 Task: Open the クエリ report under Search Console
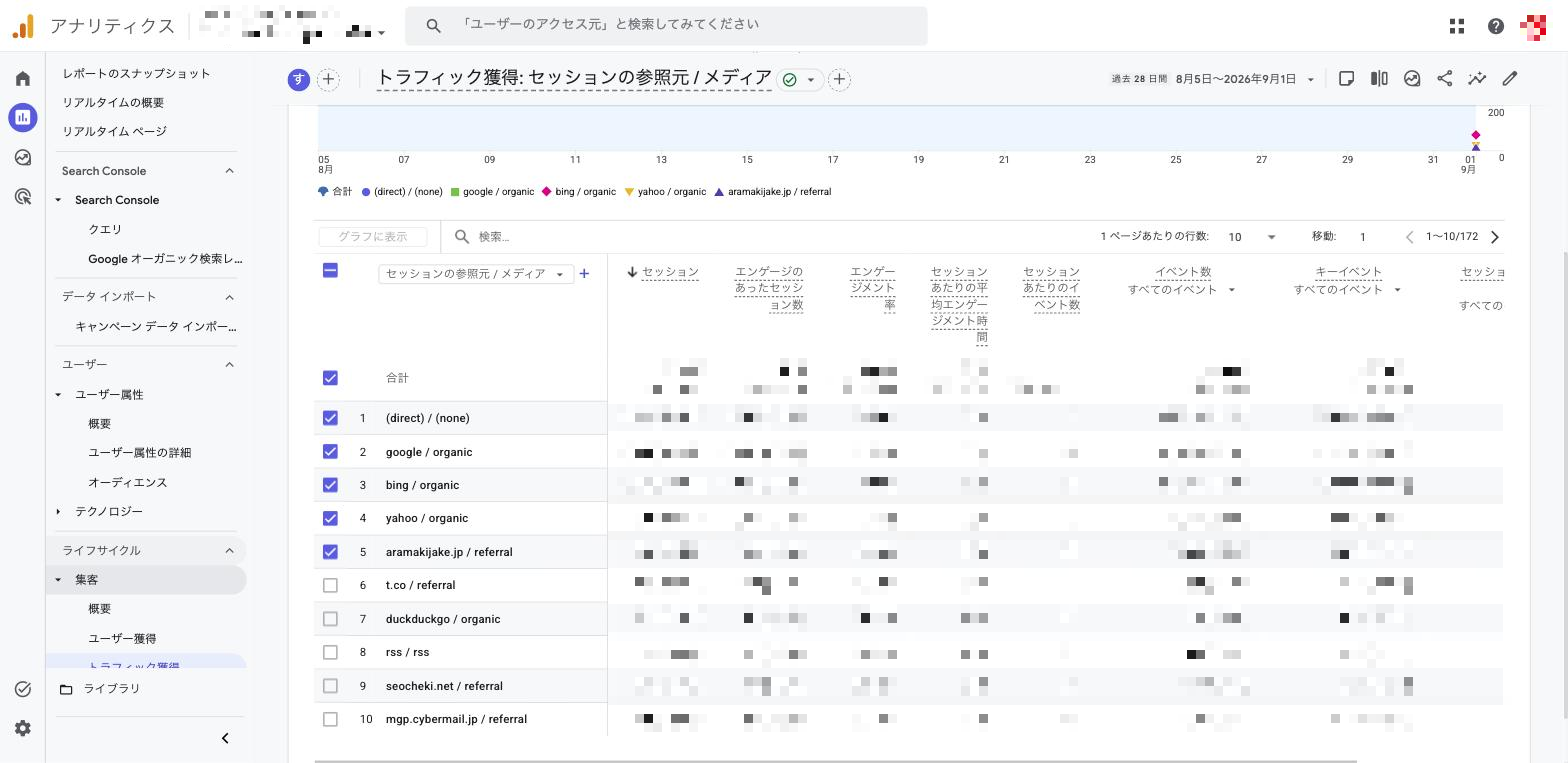pyautogui.click(x=105, y=230)
